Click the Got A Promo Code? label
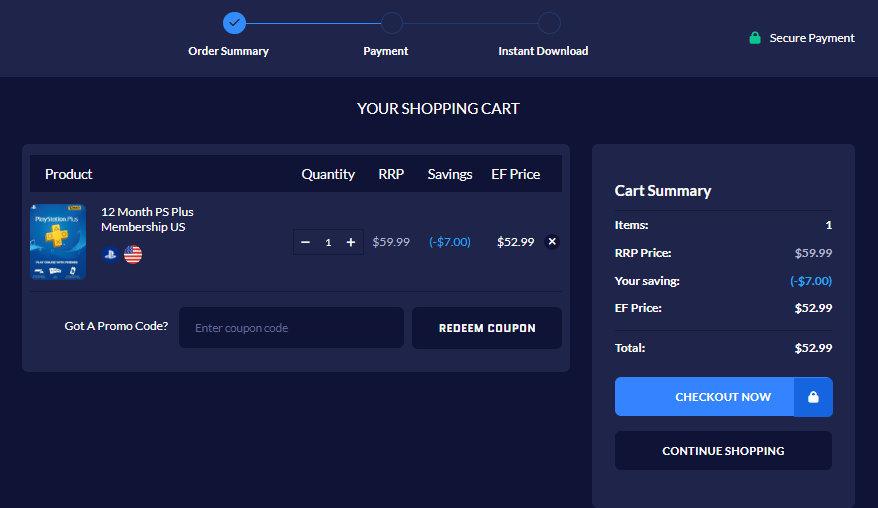The width and height of the screenshot is (878, 508). point(116,326)
